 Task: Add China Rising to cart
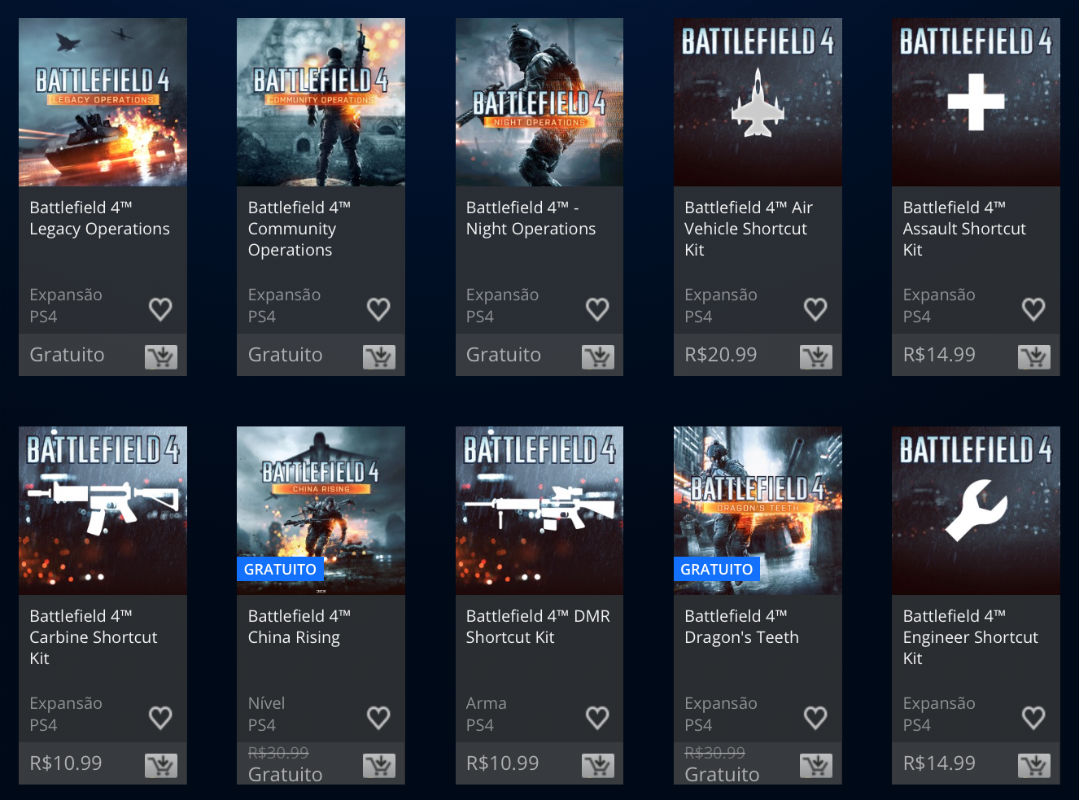pyautogui.click(x=379, y=765)
